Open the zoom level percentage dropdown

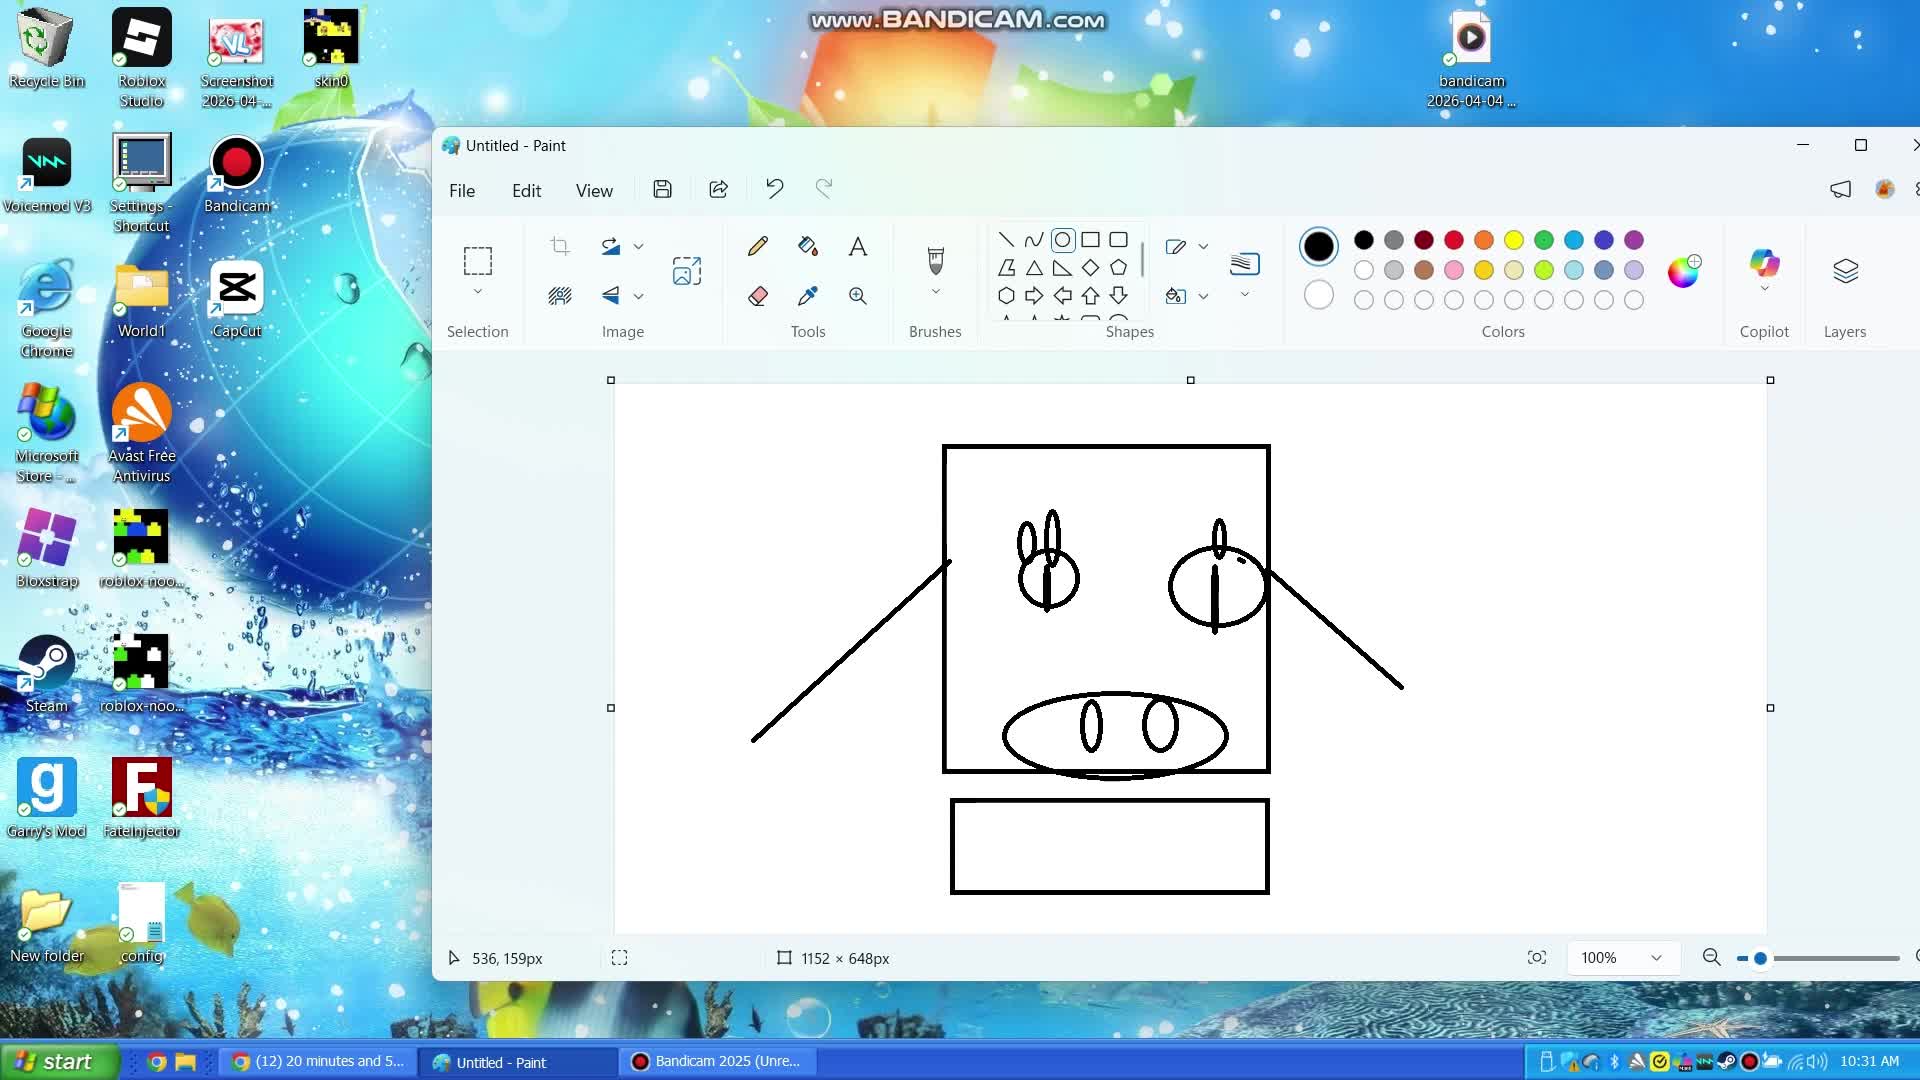[1653, 957]
